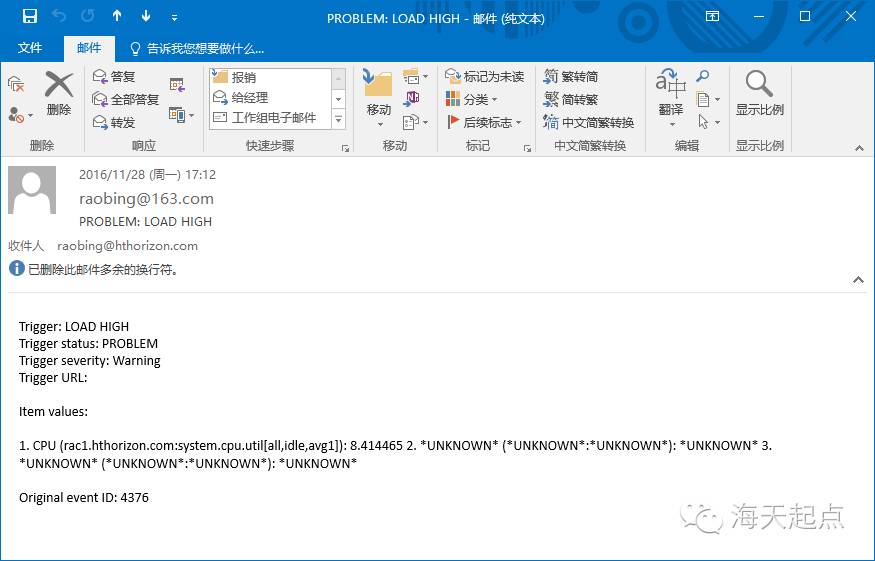Image resolution: width=875 pixels, height=561 pixels.
Task: Click the Item values: line
Action: (53, 412)
